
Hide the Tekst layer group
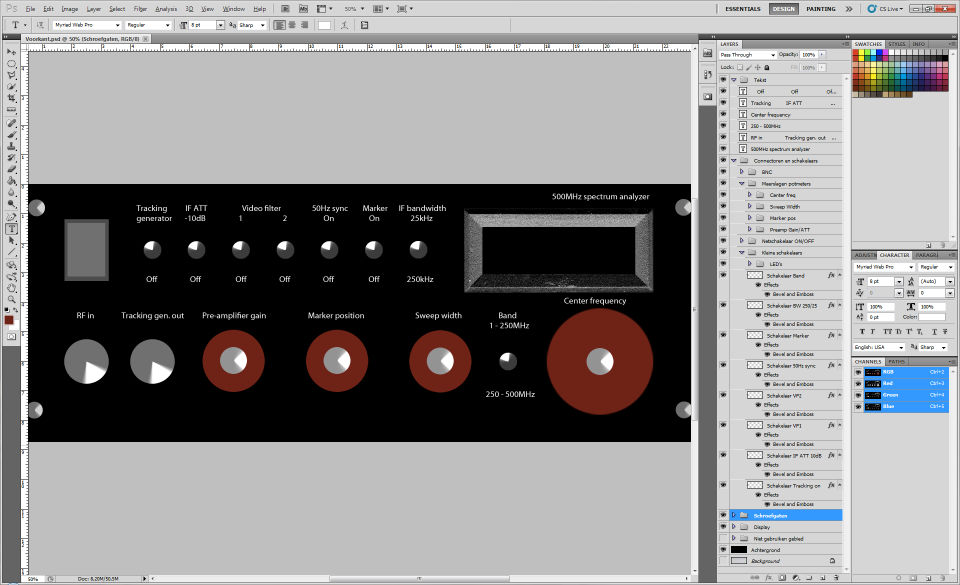pyautogui.click(x=723, y=78)
